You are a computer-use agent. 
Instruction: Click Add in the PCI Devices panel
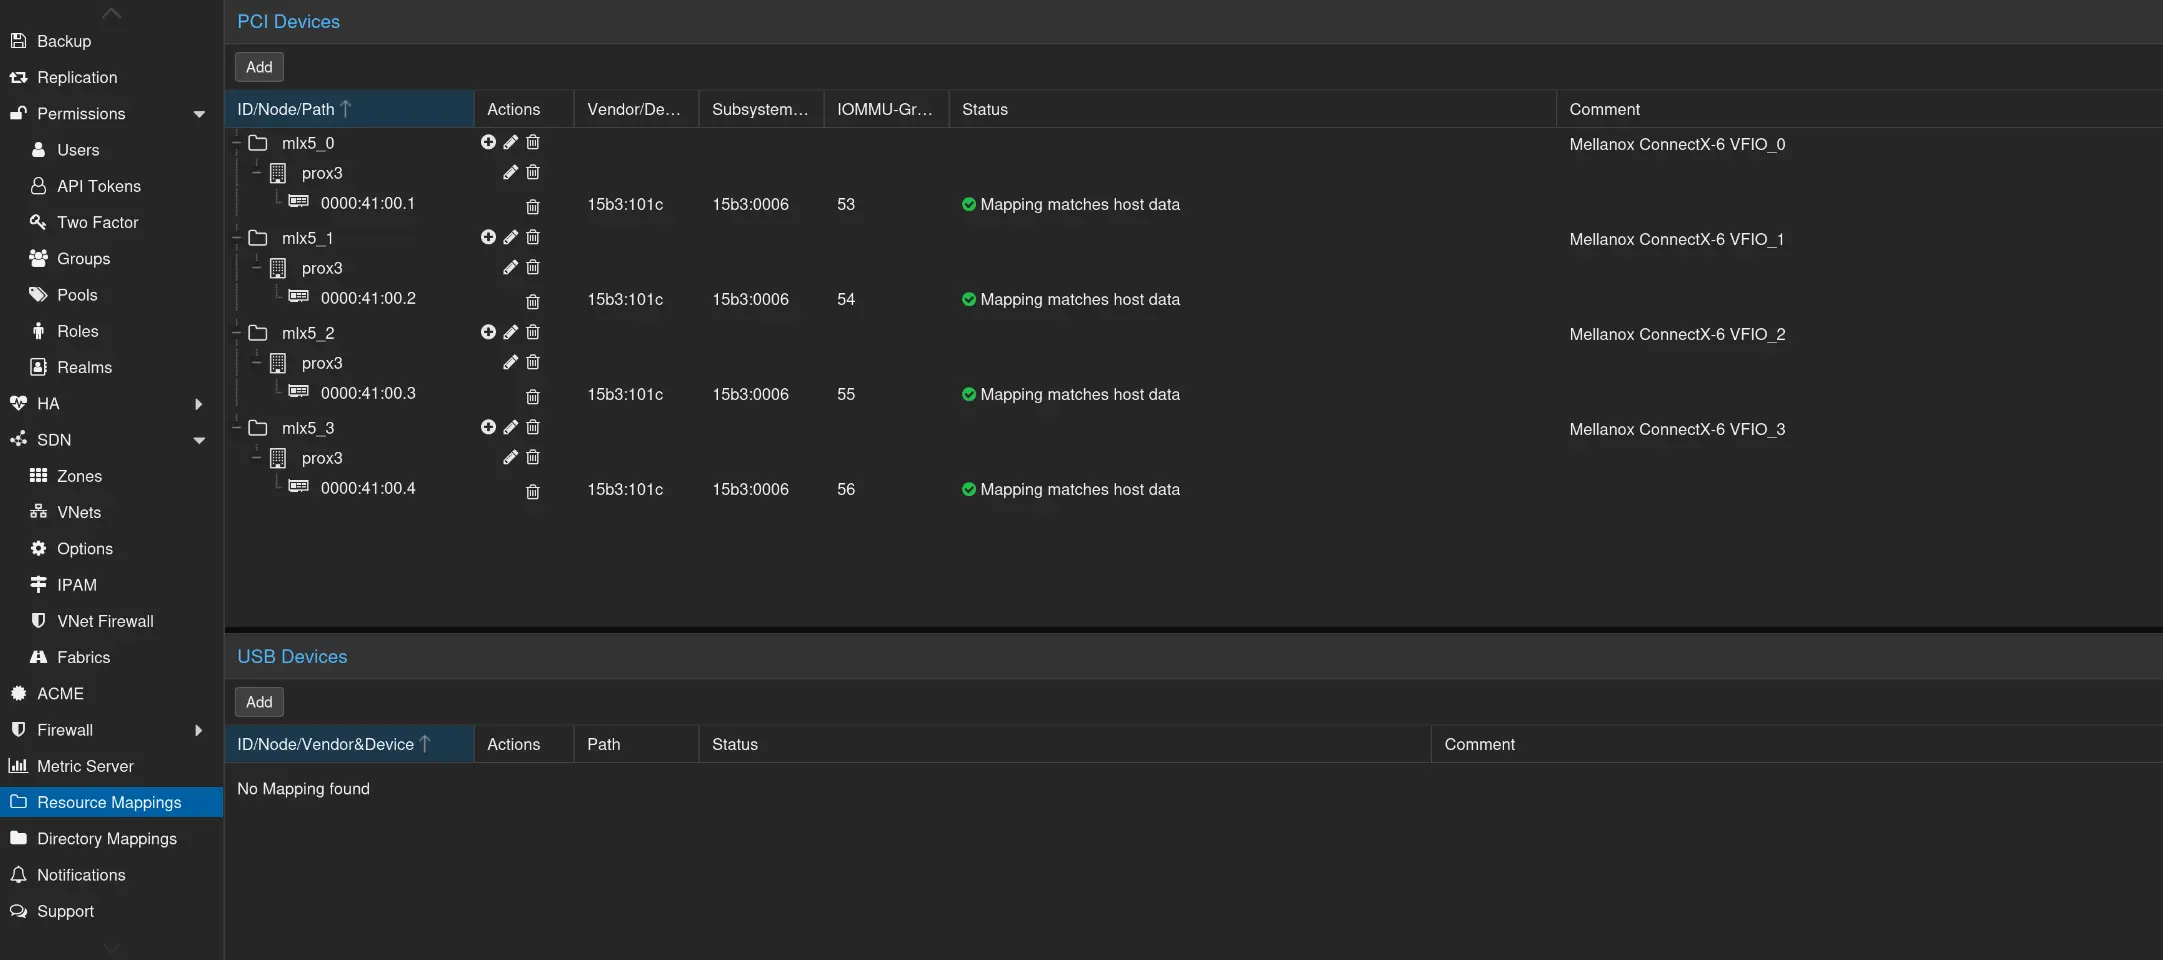(x=259, y=67)
